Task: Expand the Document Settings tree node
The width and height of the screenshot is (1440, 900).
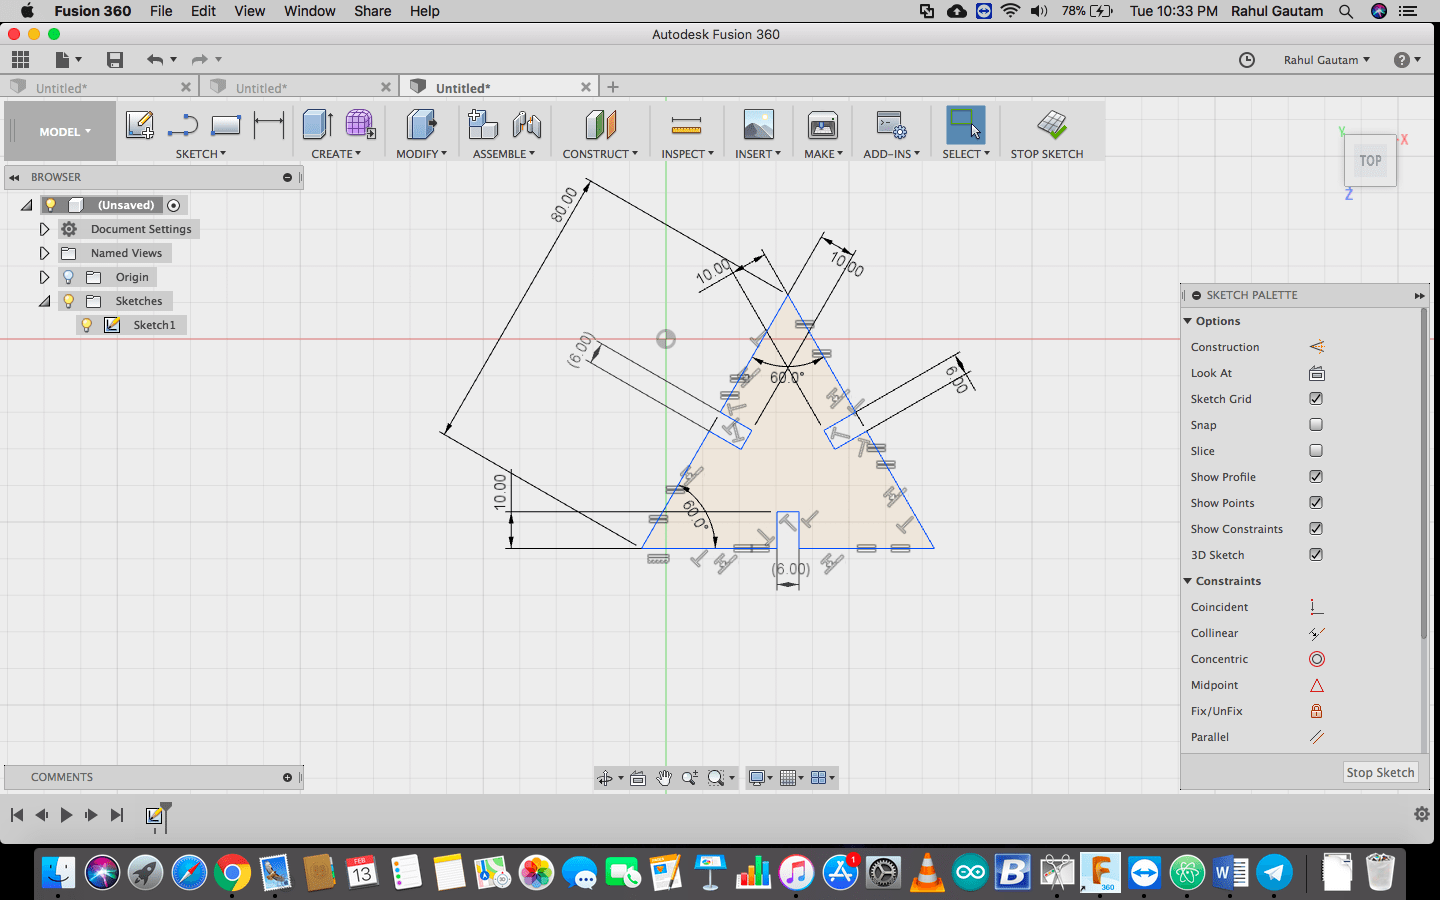Action: (x=44, y=229)
